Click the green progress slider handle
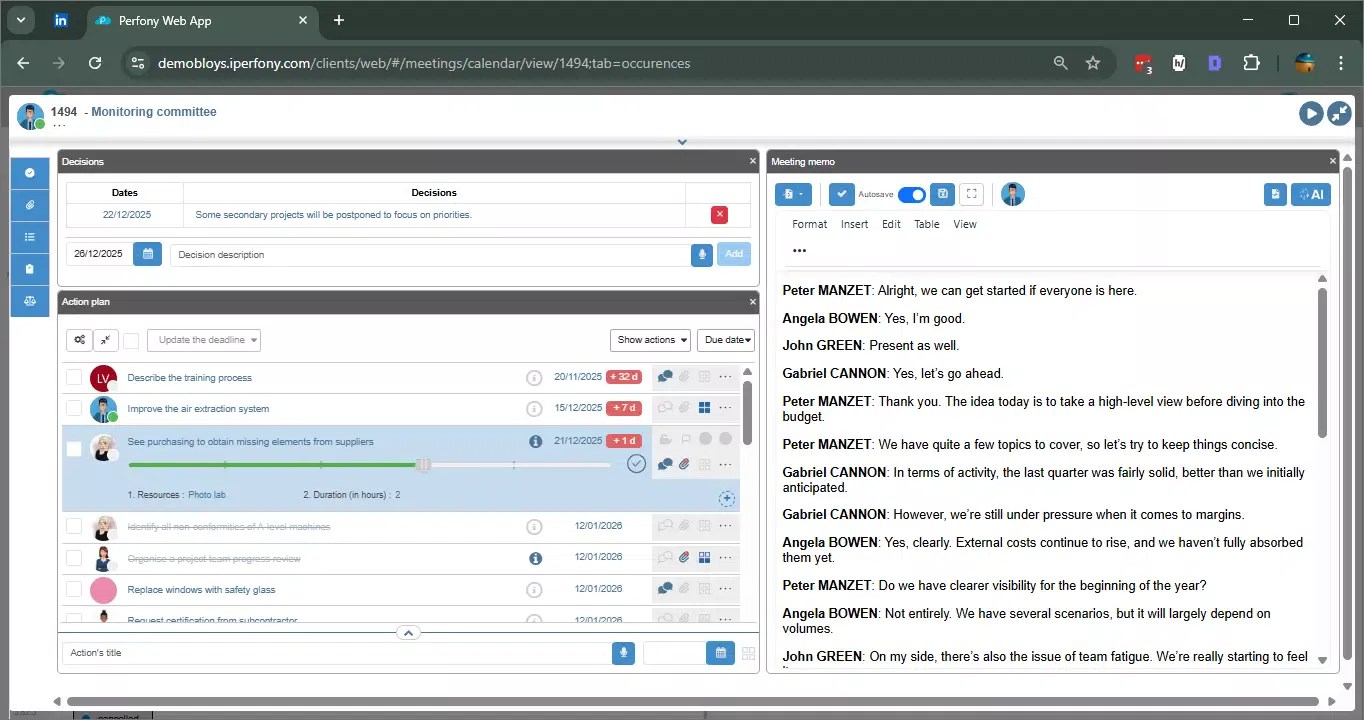 click(x=423, y=464)
